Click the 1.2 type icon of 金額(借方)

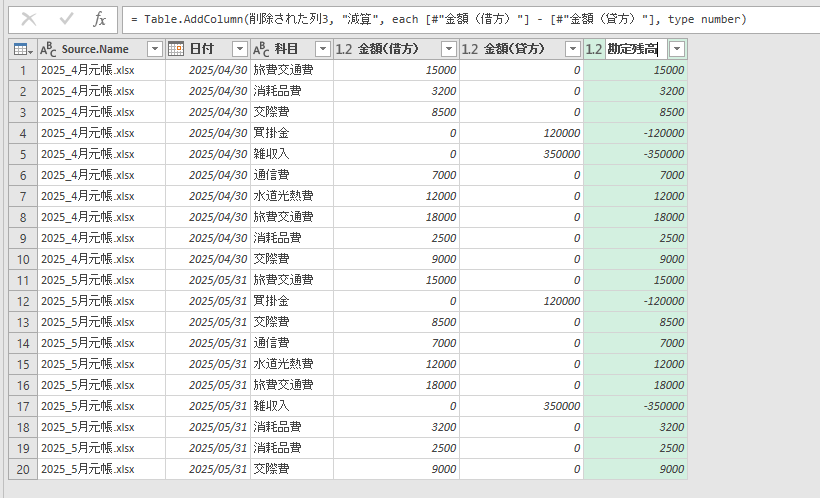[x=343, y=49]
